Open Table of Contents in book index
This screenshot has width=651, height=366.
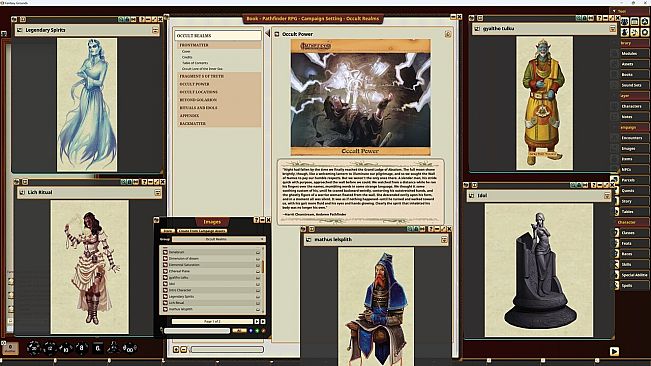[x=195, y=63]
